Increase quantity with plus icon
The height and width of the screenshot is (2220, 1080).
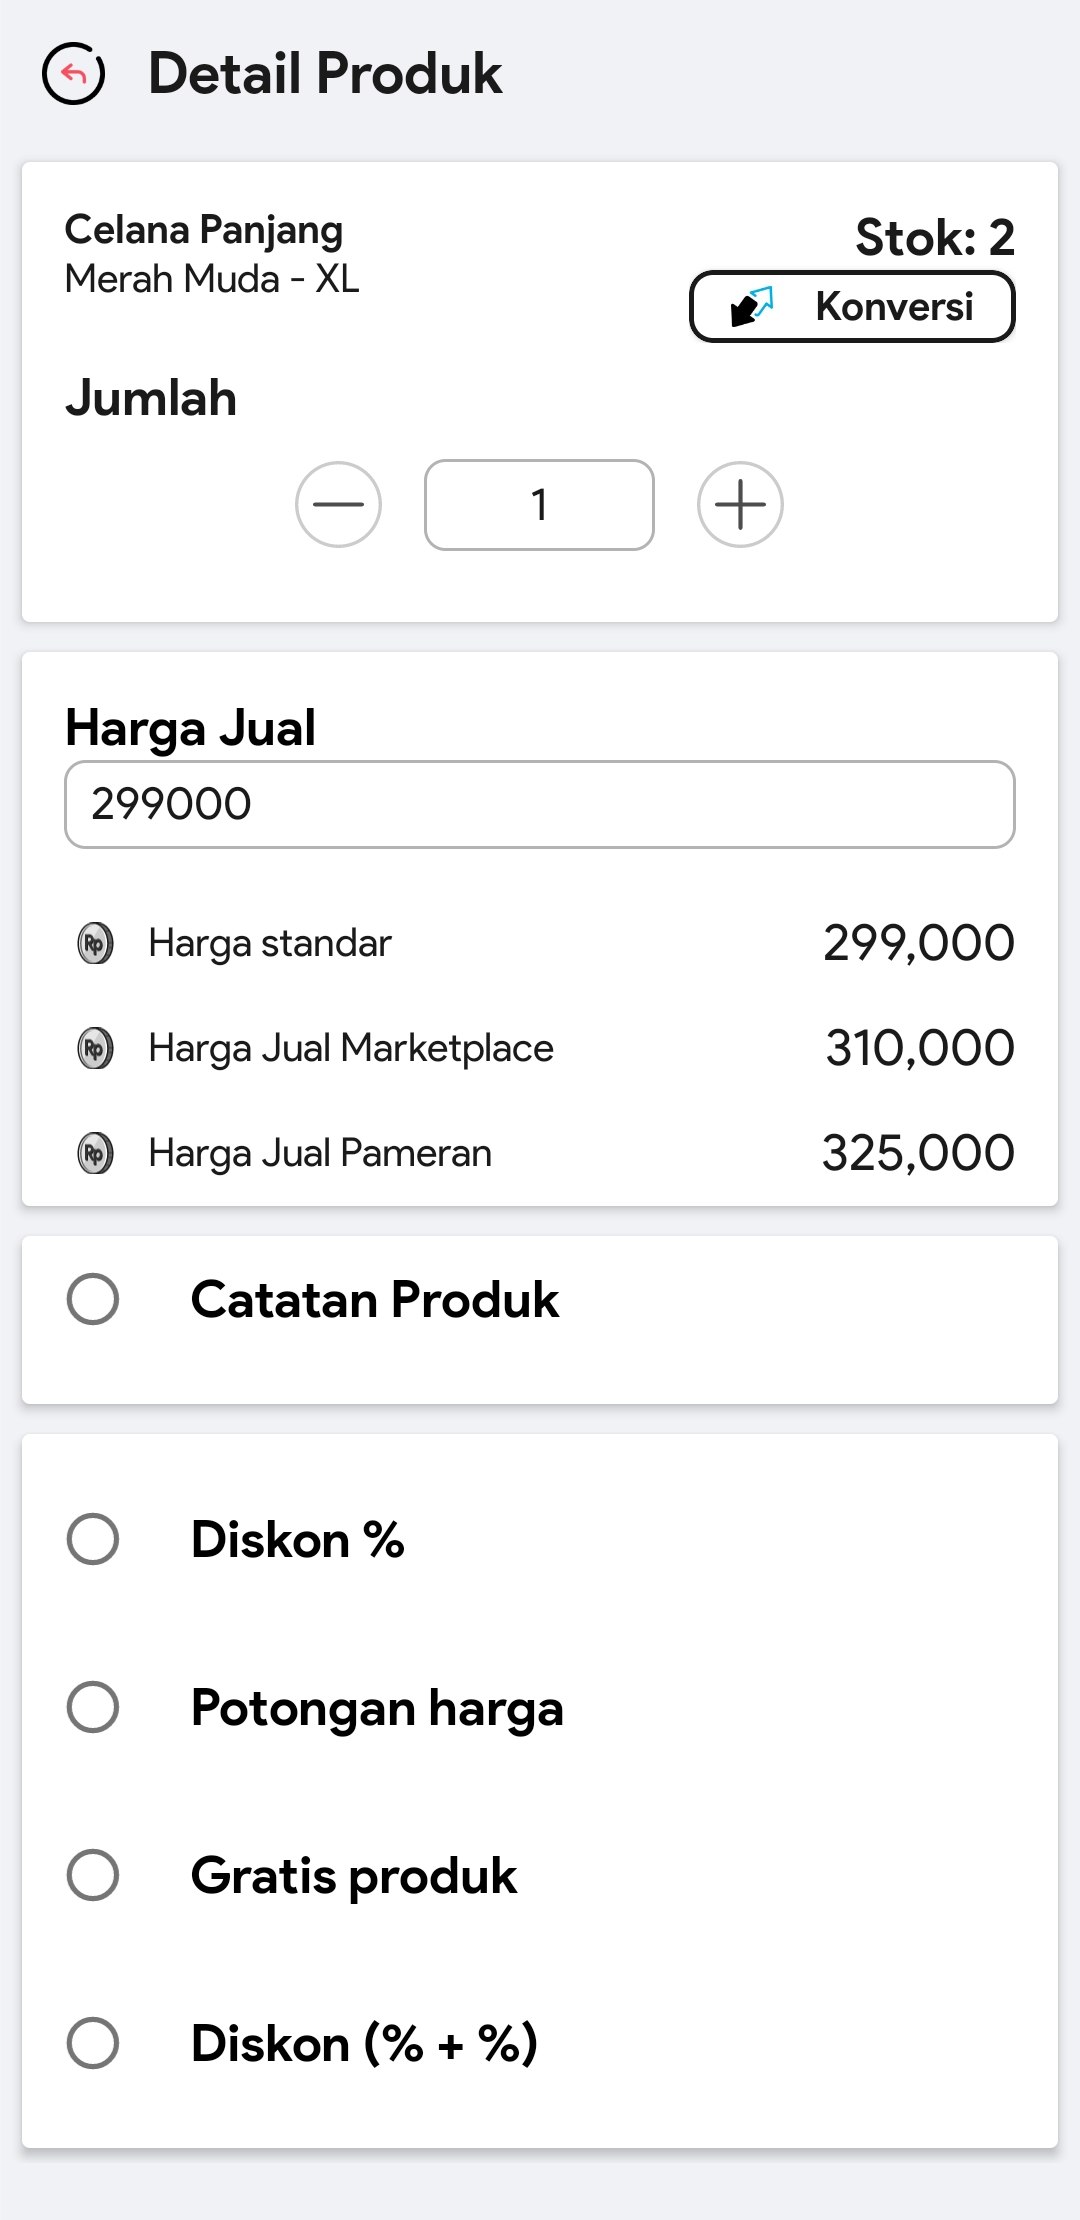740,504
